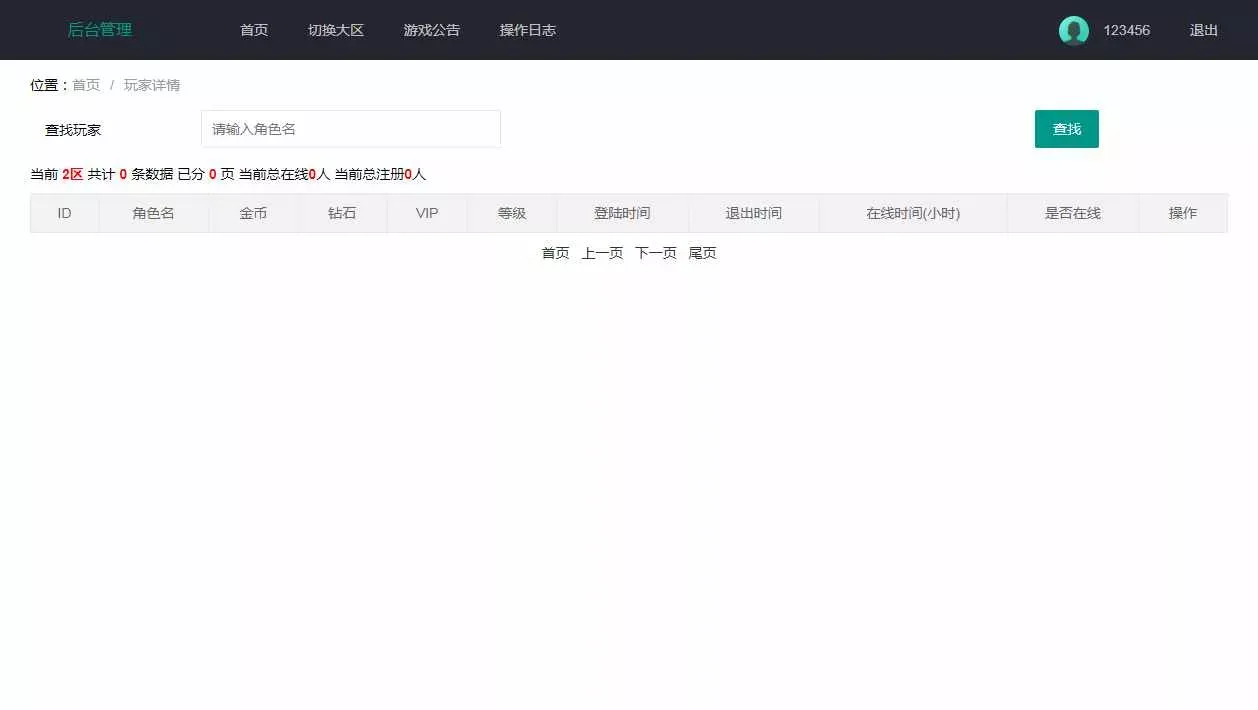Click the 钻石 column header
This screenshot has height=710, width=1258.
[x=343, y=213]
